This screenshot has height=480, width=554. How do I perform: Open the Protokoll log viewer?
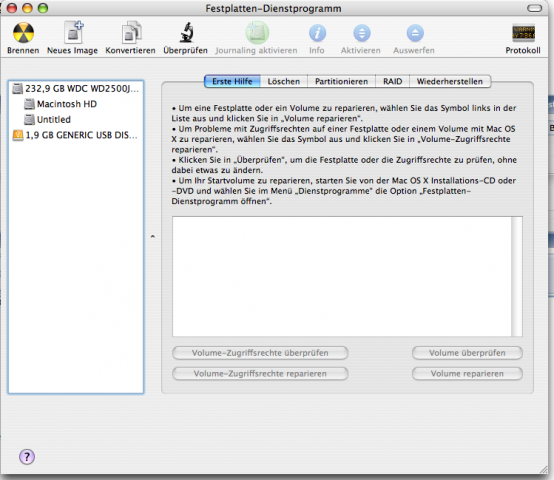(523, 33)
